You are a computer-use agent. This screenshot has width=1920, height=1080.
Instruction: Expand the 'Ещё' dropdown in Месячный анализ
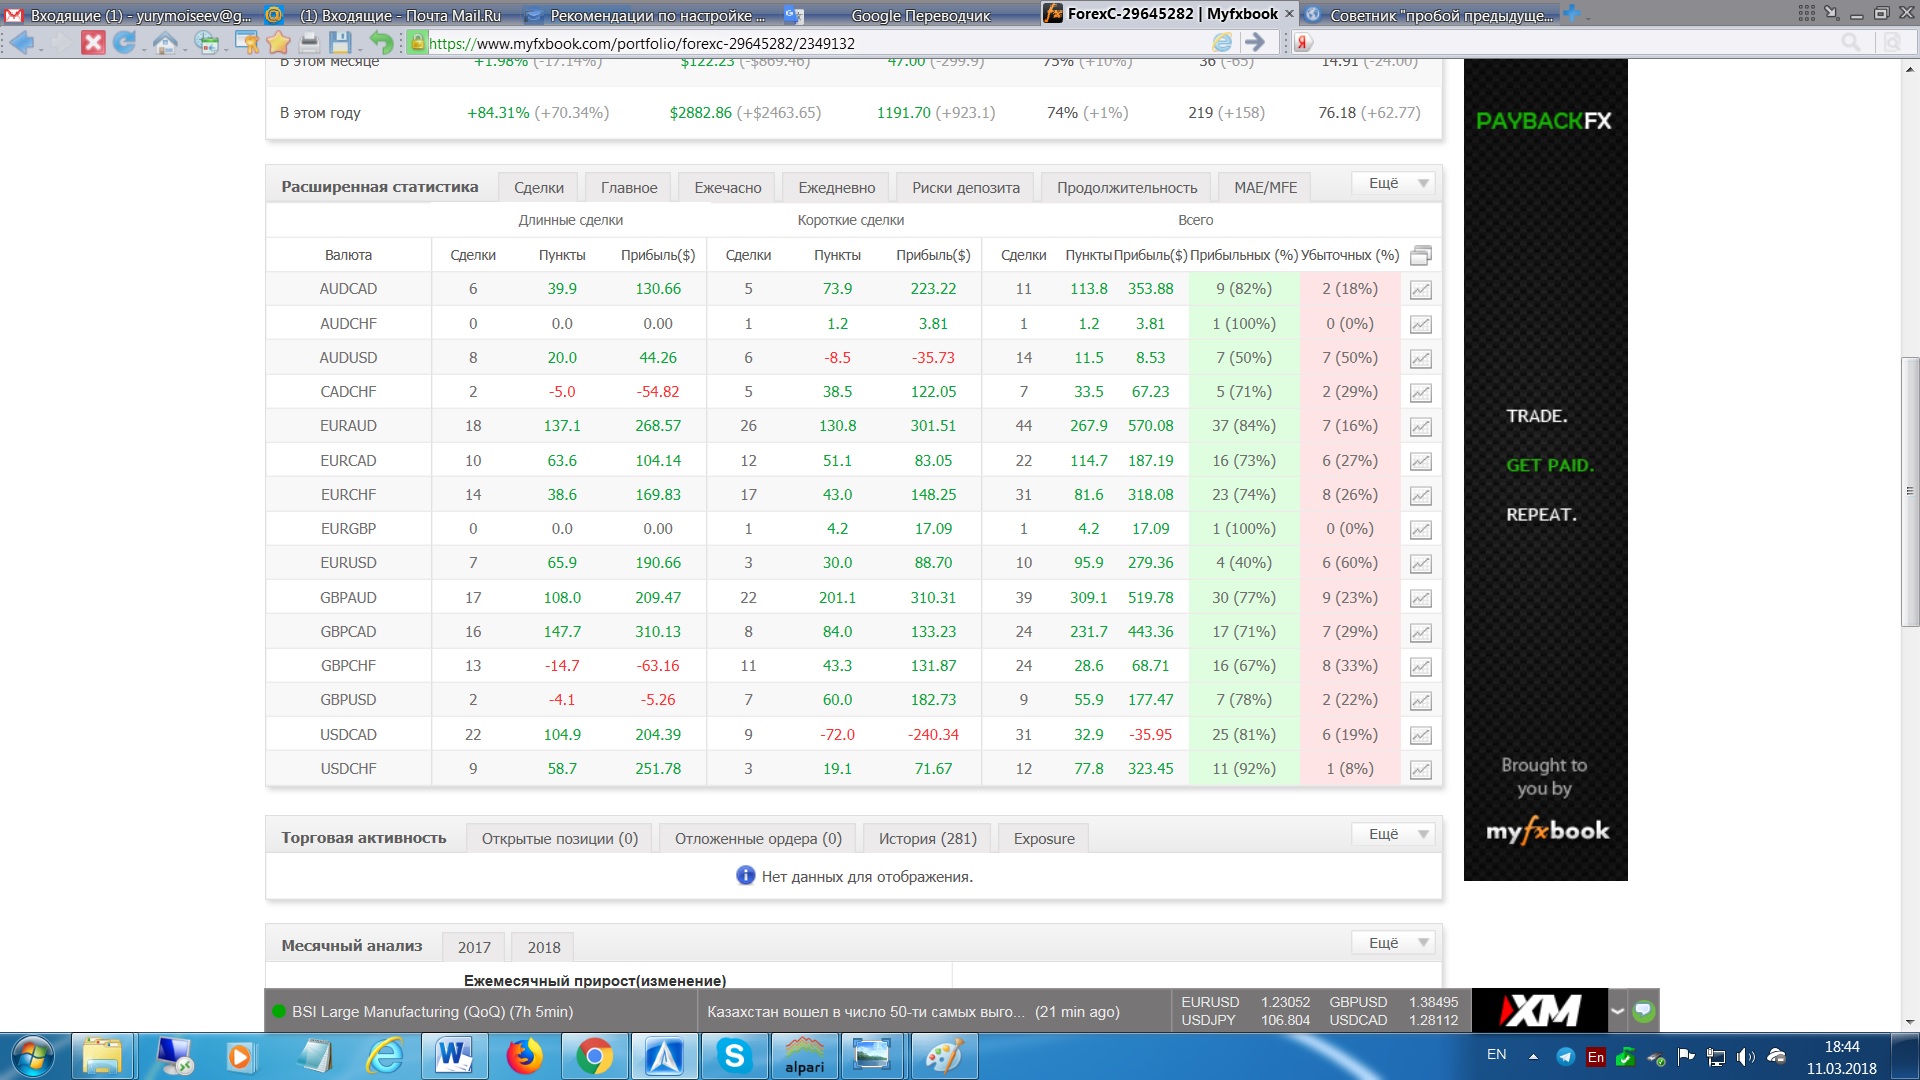pyautogui.click(x=1394, y=943)
